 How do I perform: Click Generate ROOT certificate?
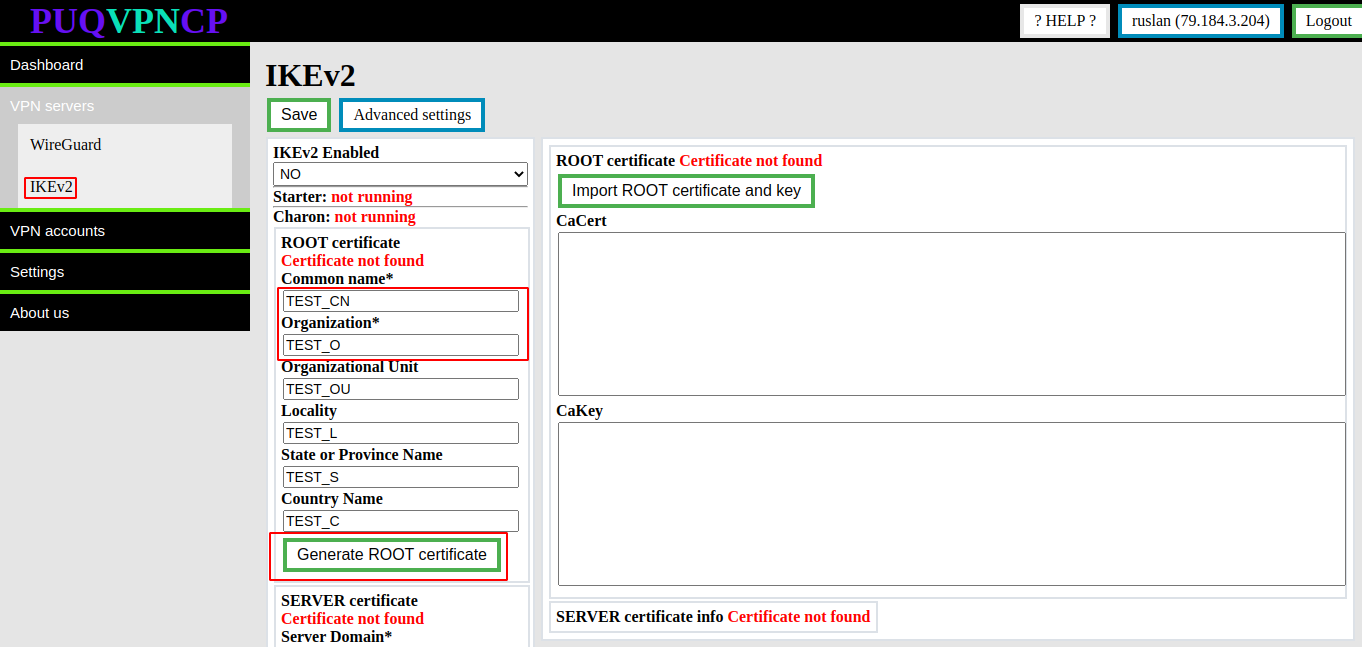tap(392, 555)
